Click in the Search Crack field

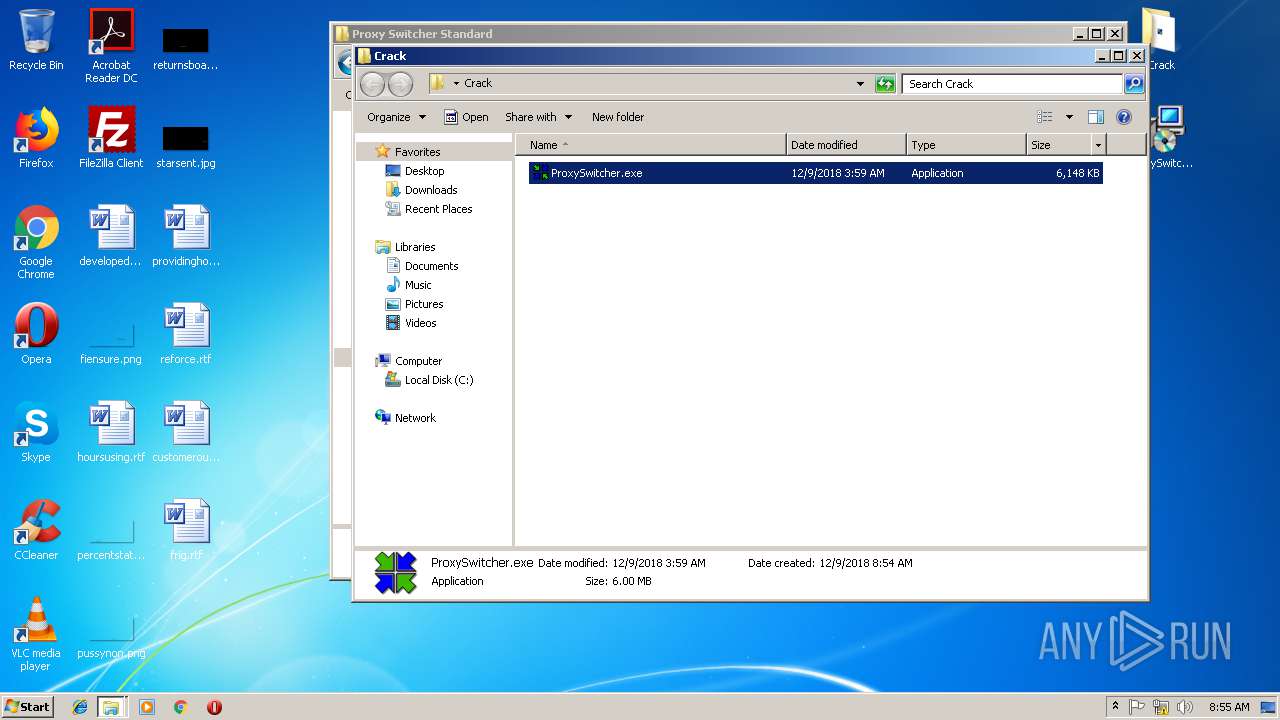(1012, 84)
